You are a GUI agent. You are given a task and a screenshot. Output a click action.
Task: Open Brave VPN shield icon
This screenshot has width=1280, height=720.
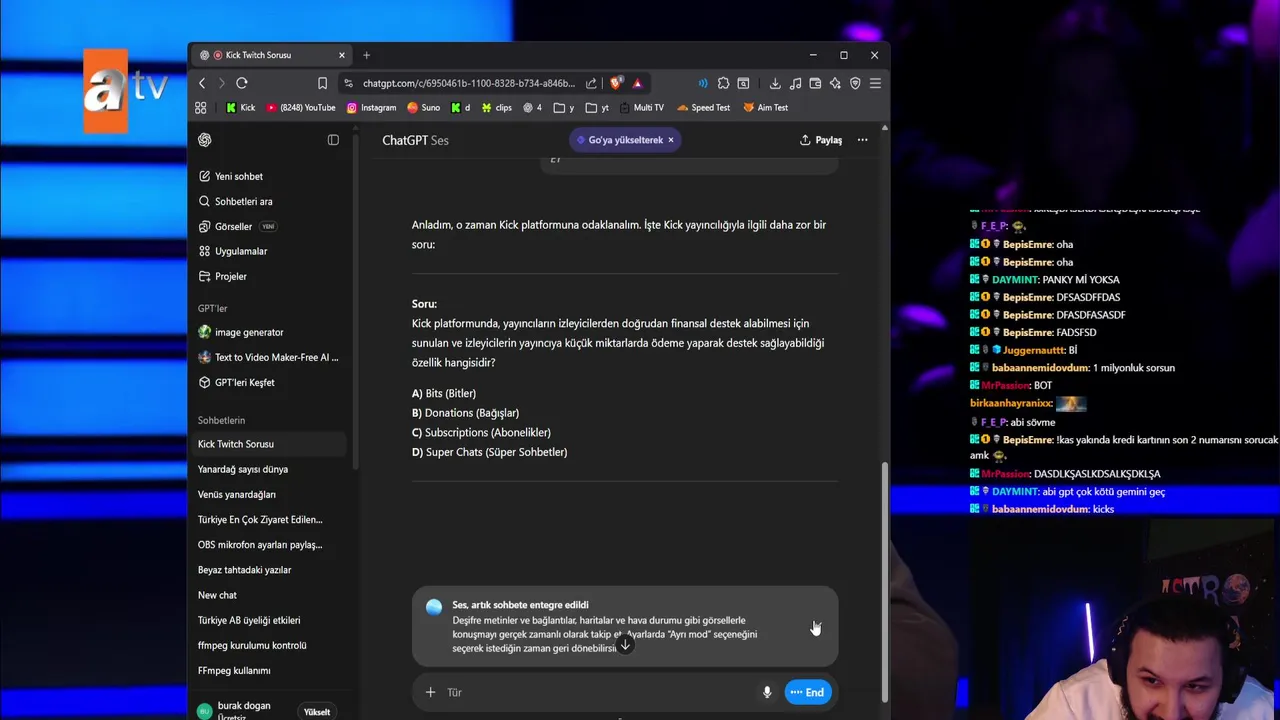point(855,83)
